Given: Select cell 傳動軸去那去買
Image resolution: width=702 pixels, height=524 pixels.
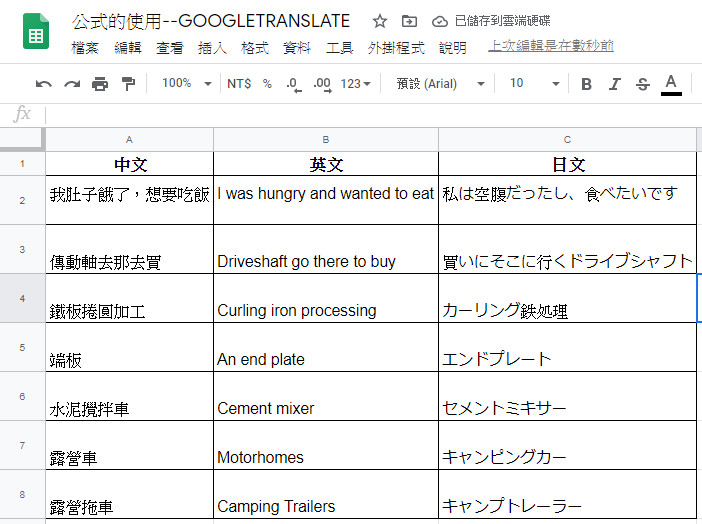Looking at the screenshot, I should 129,249.
